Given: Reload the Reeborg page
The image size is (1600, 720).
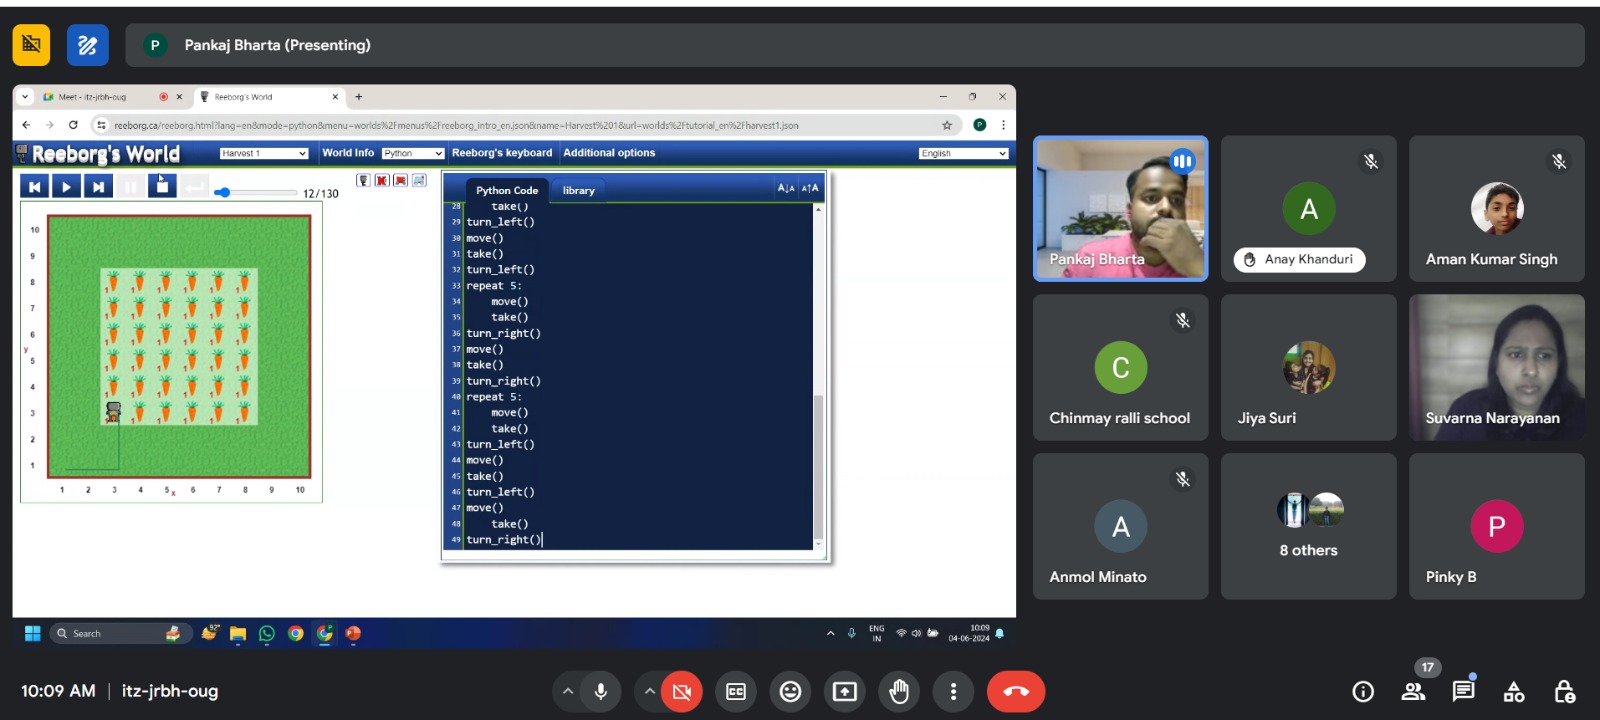Looking at the screenshot, I should [x=73, y=125].
